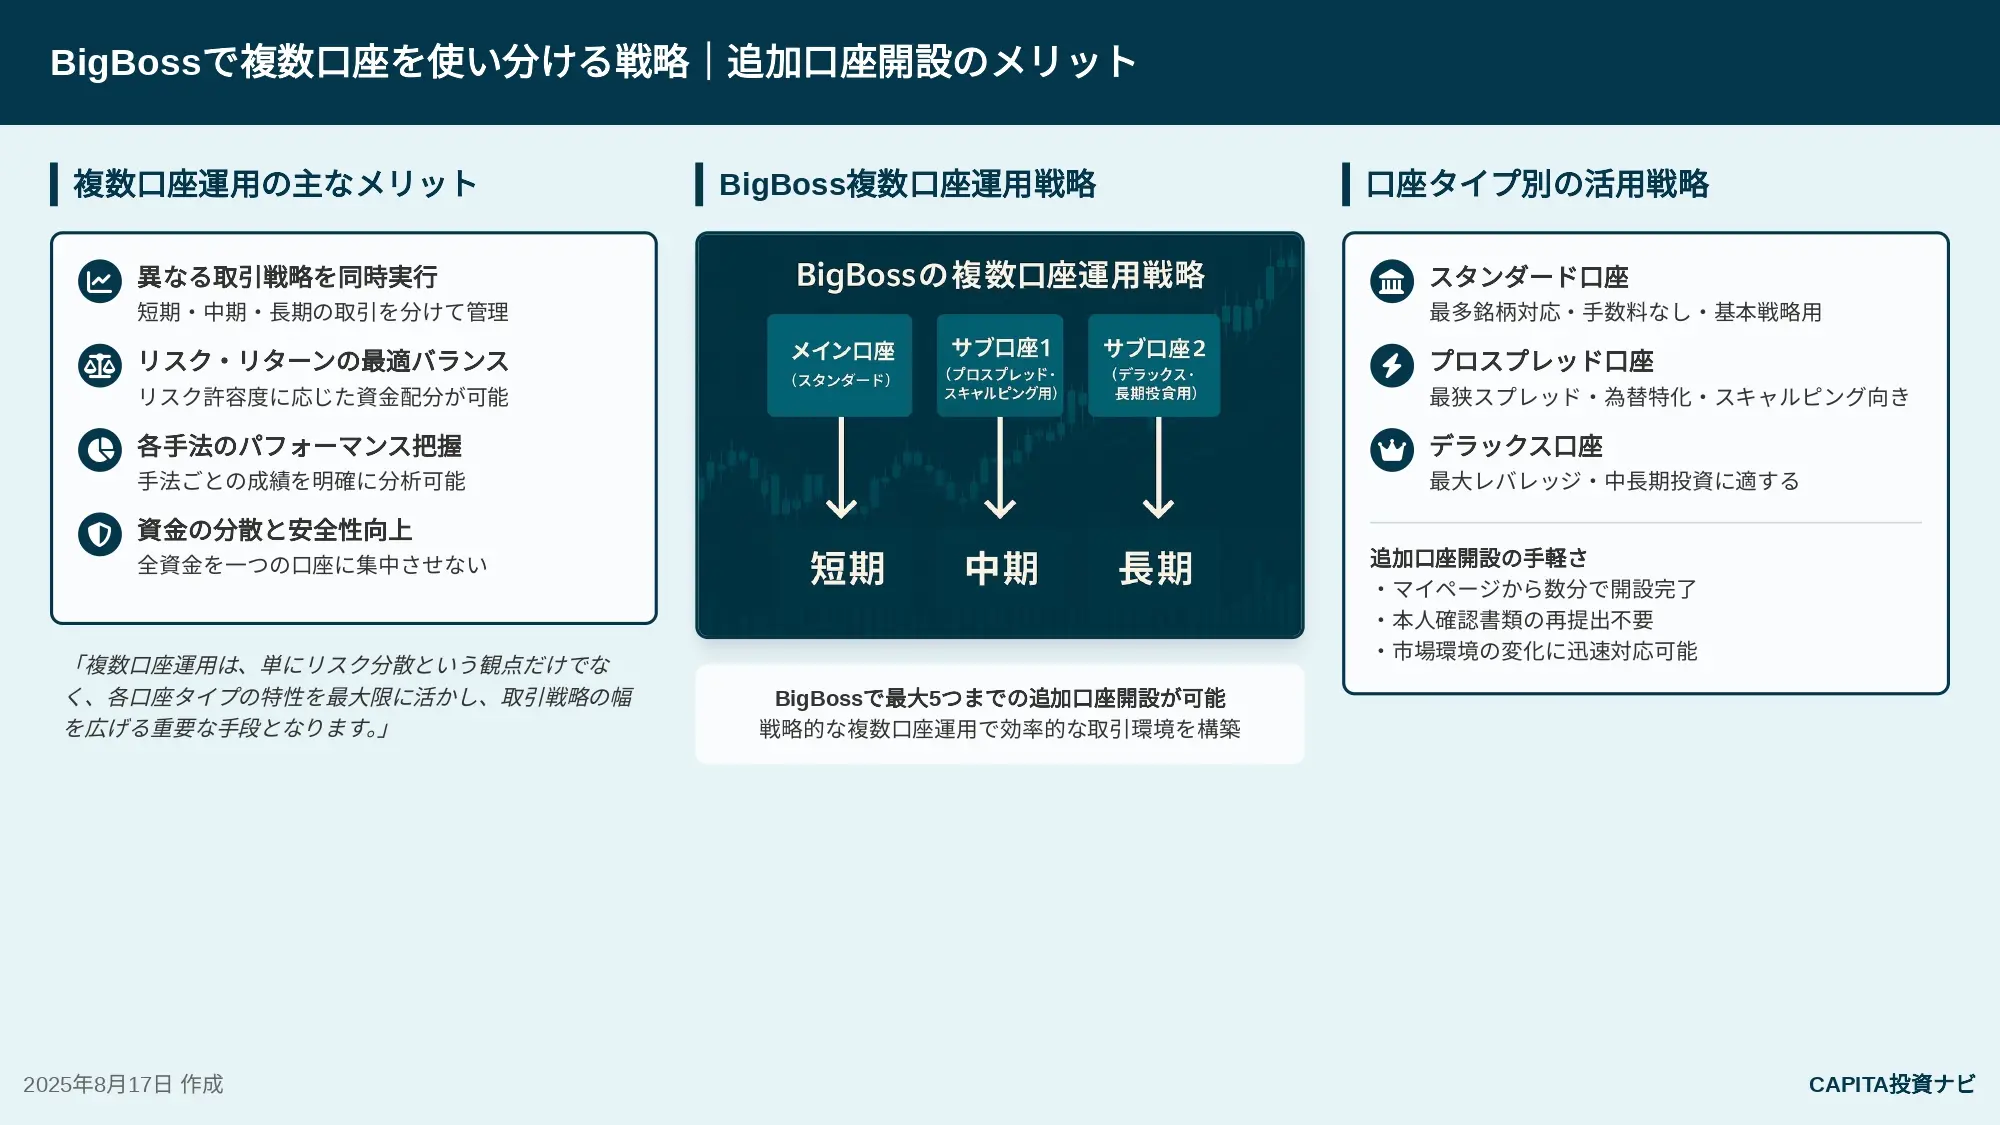Screen dimensions: 2000x1125
Task: Click the プロスプレッド口座 title
Action: point(1541,361)
